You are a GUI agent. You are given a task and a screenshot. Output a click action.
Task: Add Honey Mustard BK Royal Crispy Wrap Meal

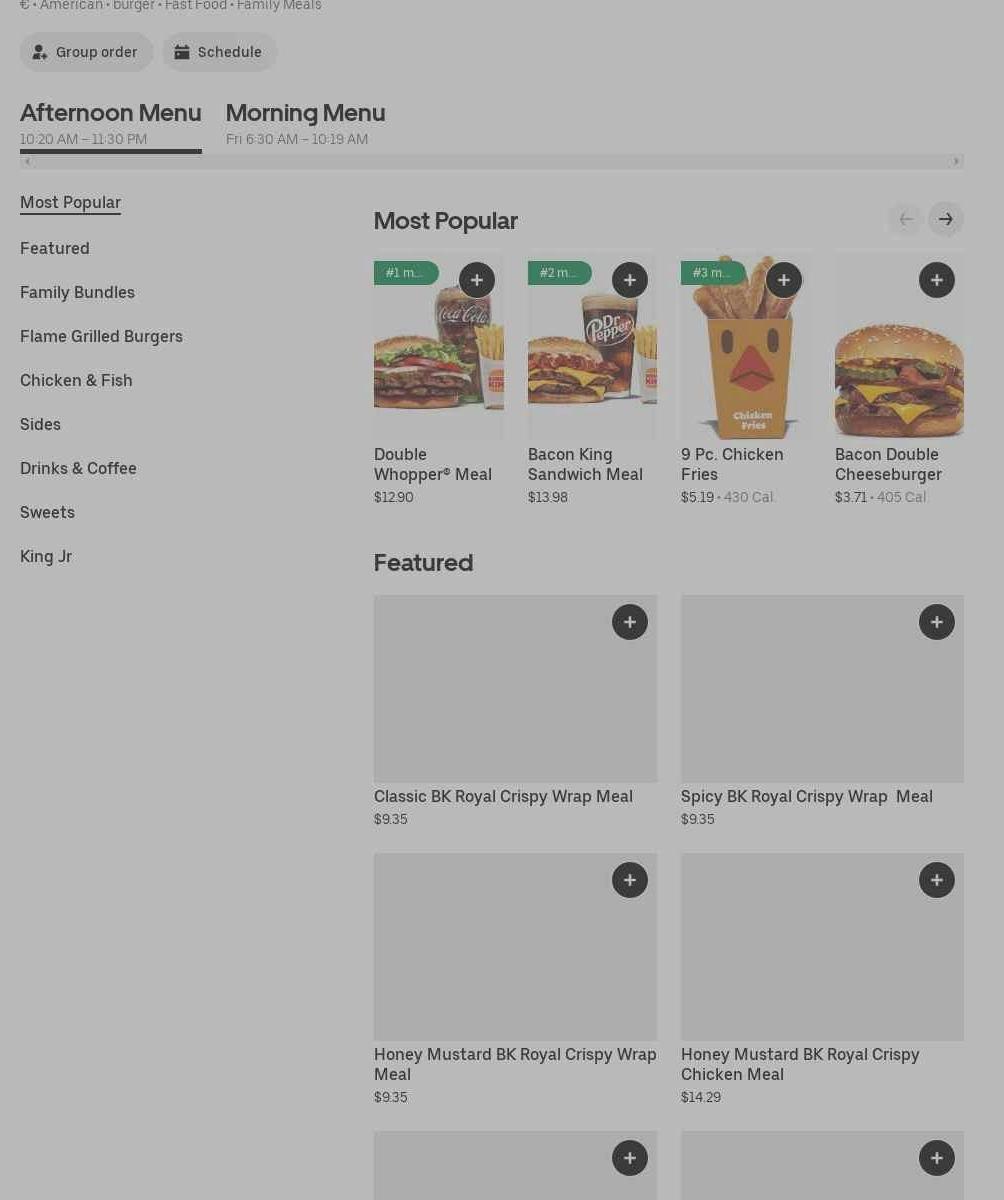click(630, 880)
